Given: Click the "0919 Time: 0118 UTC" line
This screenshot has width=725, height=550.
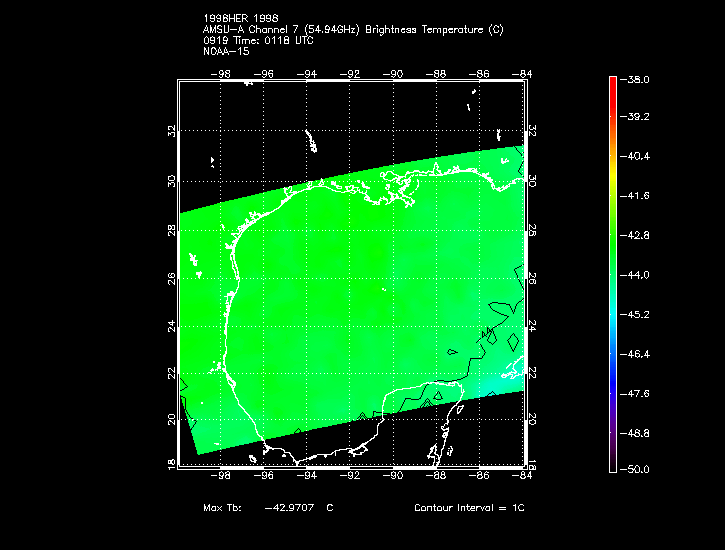Looking at the screenshot, I should (258, 41).
